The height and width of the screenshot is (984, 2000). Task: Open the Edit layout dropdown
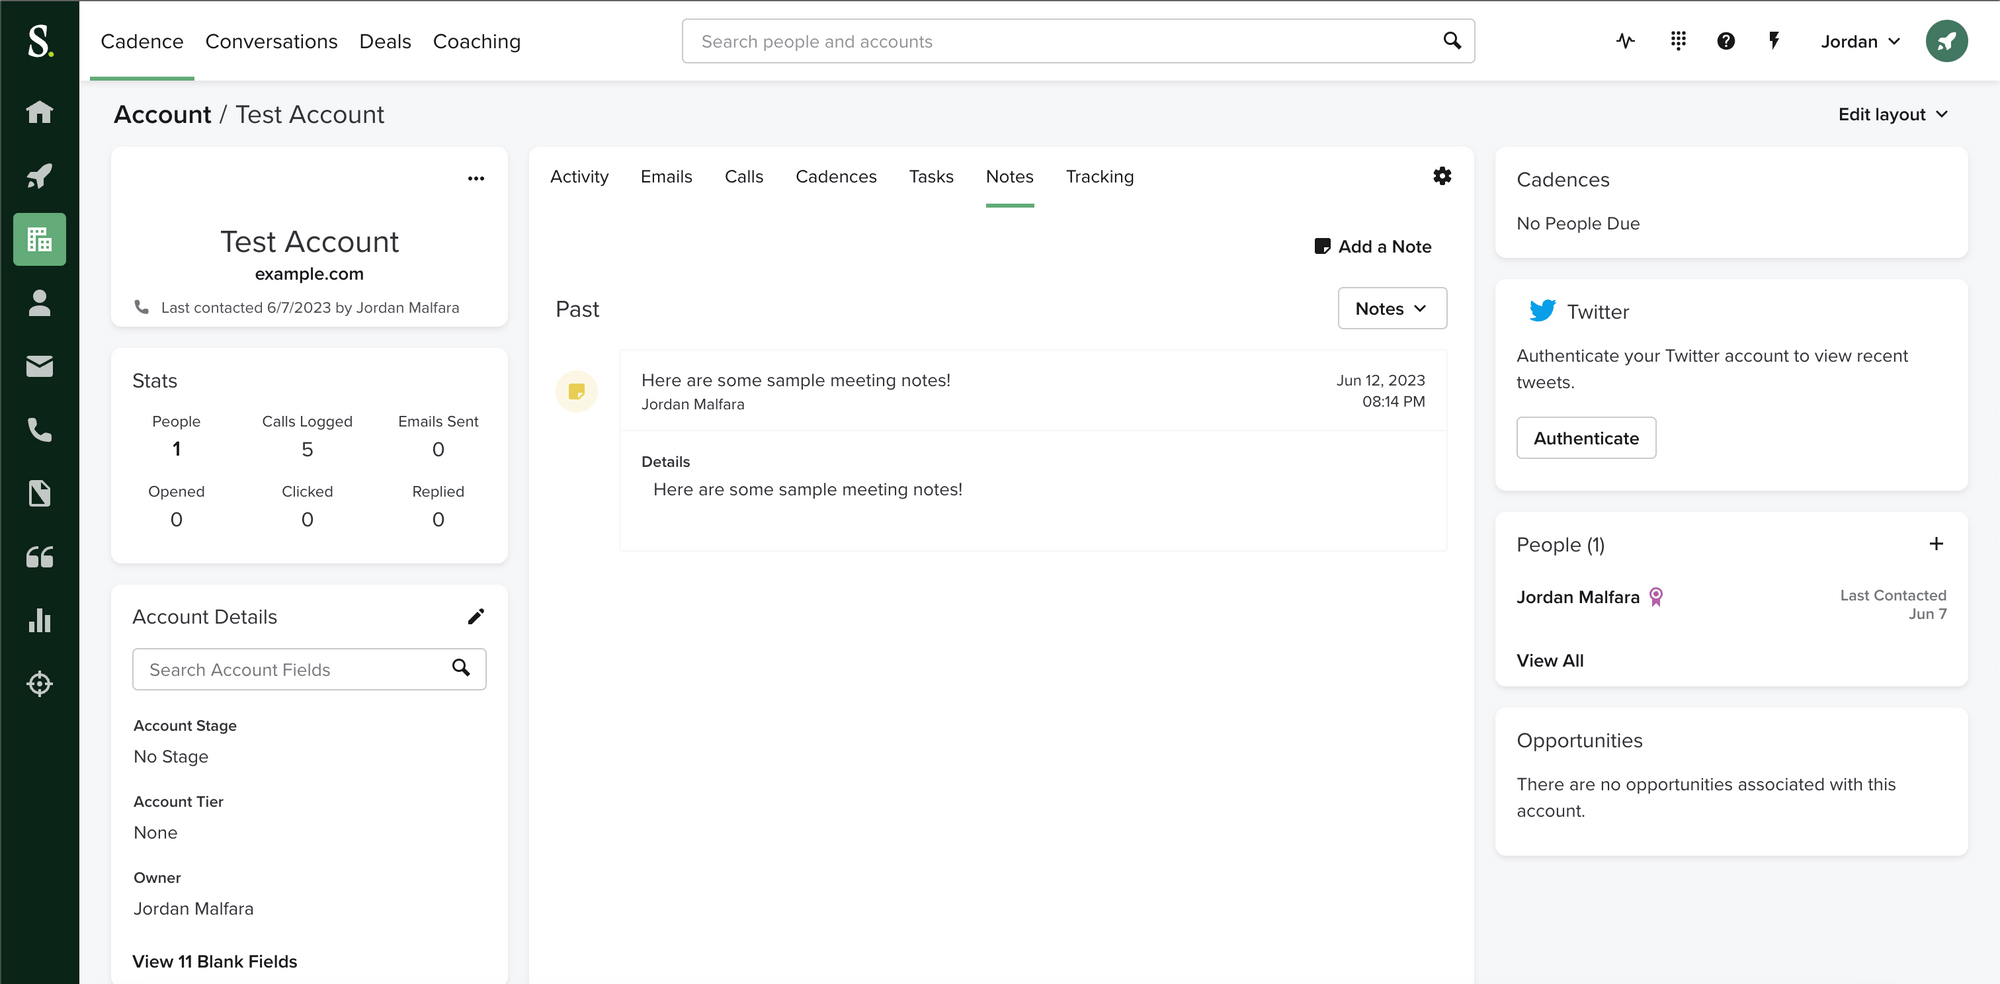[x=1892, y=114]
